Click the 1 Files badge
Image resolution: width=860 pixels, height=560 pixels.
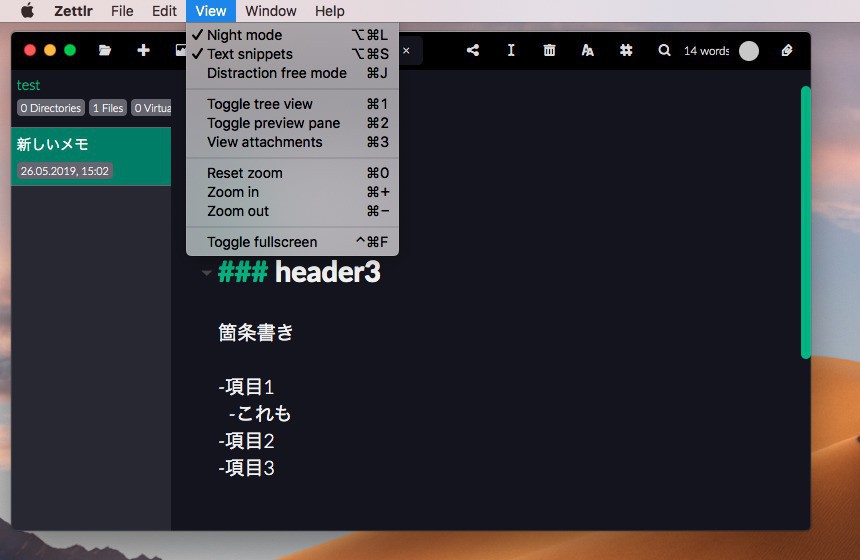(108, 108)
